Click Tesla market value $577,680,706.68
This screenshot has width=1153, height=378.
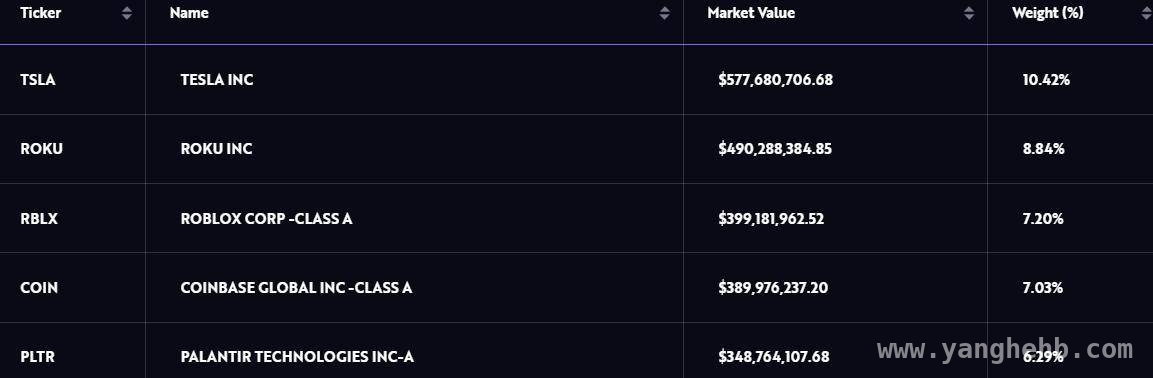[776, 79]
